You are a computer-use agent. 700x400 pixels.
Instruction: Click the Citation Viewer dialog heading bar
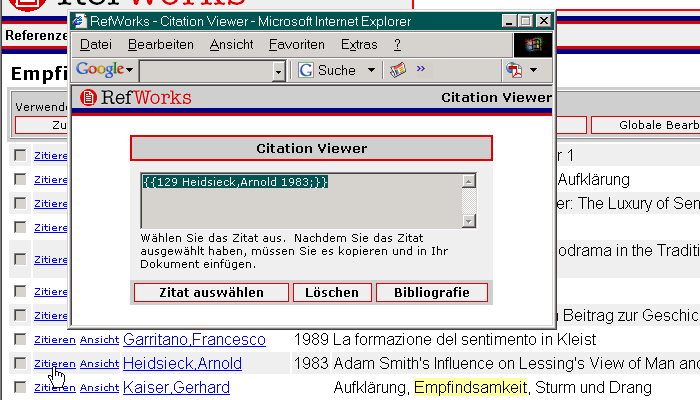(311, 148)
